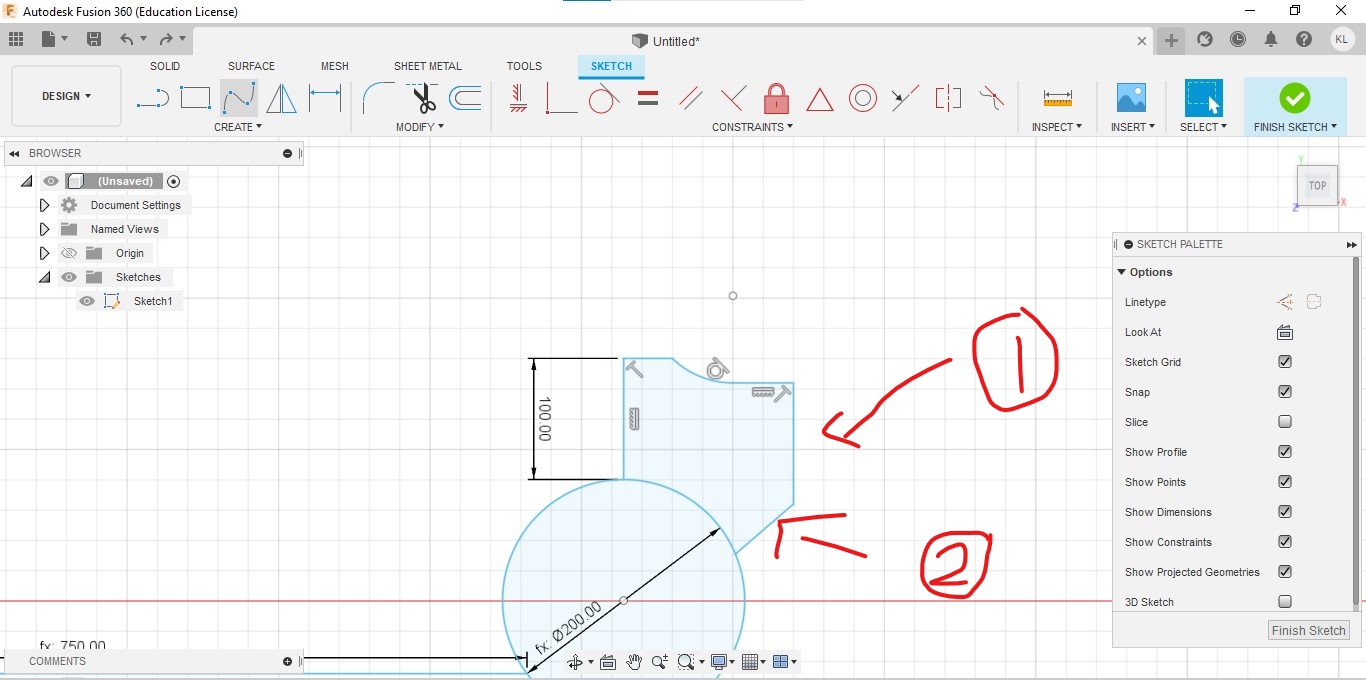Open the notifications bell
1366x680 pixels.
1271,39
